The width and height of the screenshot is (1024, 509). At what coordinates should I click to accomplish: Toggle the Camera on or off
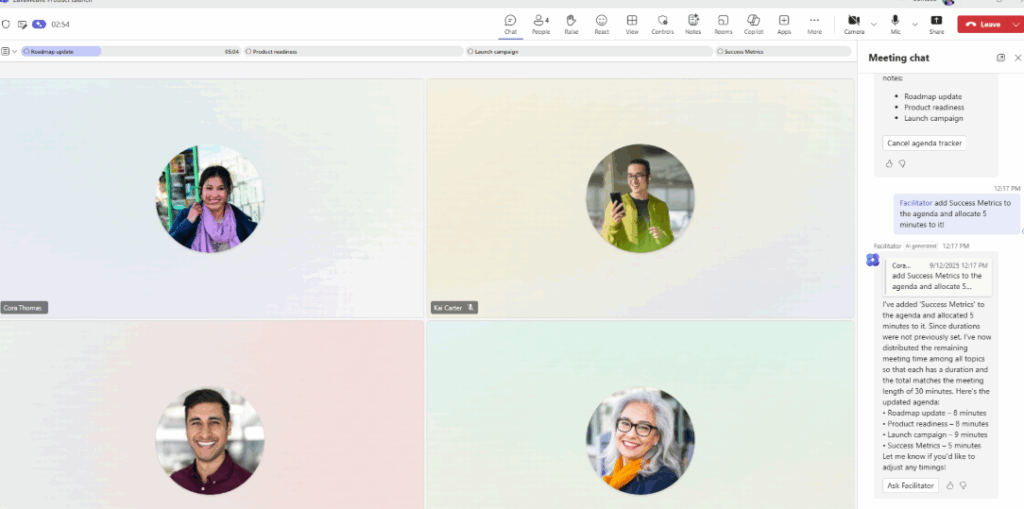[x=853, y=23]
